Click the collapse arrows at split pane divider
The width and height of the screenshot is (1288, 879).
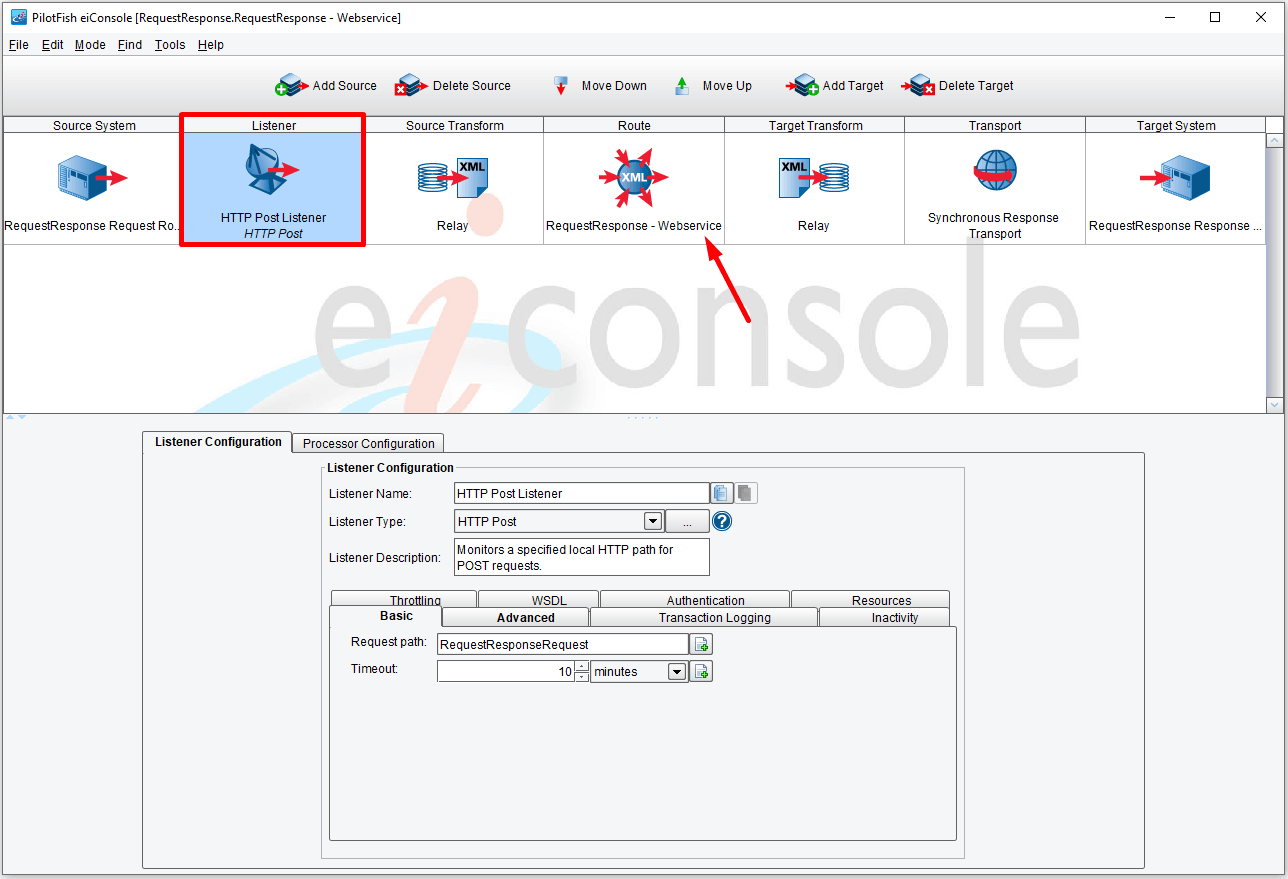click(15, 417)
